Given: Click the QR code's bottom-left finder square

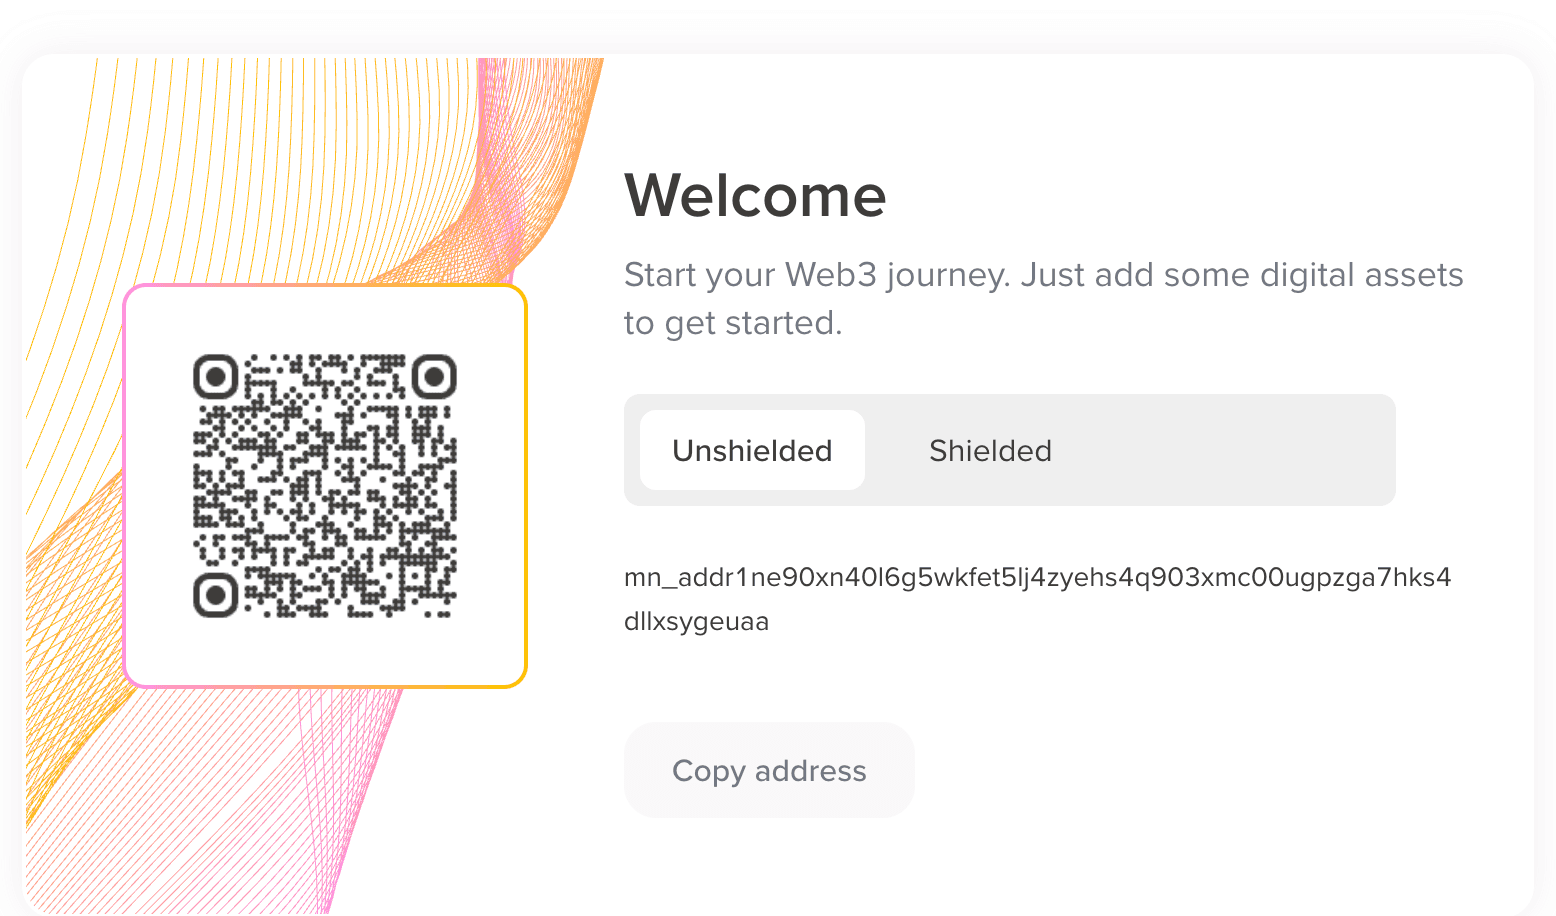Looking at the screenshot, I should (x=215, y=596).
